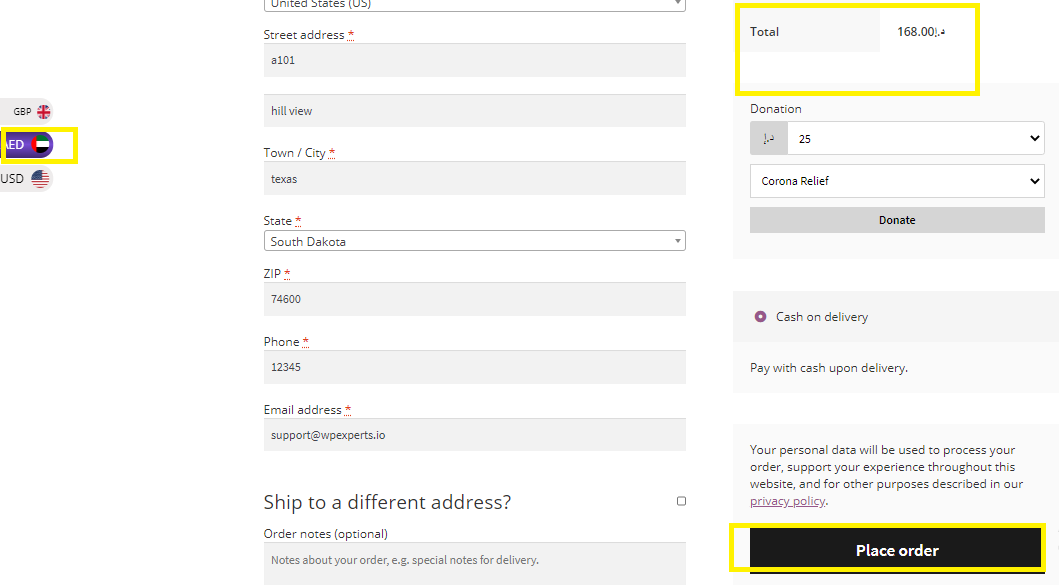Select Cash on delivery radio button
The image size is (1059, 585).
[760, 316]
